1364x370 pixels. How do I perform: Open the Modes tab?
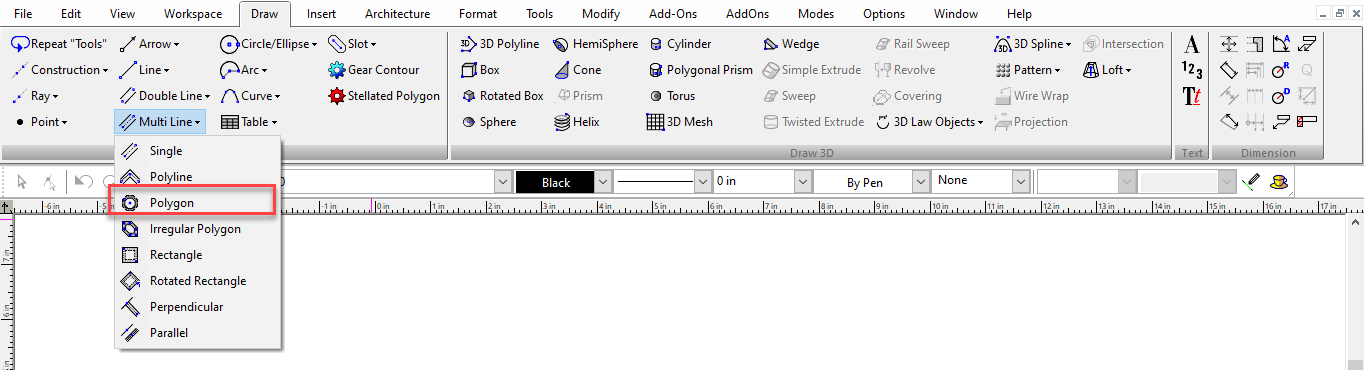[817, 14]
